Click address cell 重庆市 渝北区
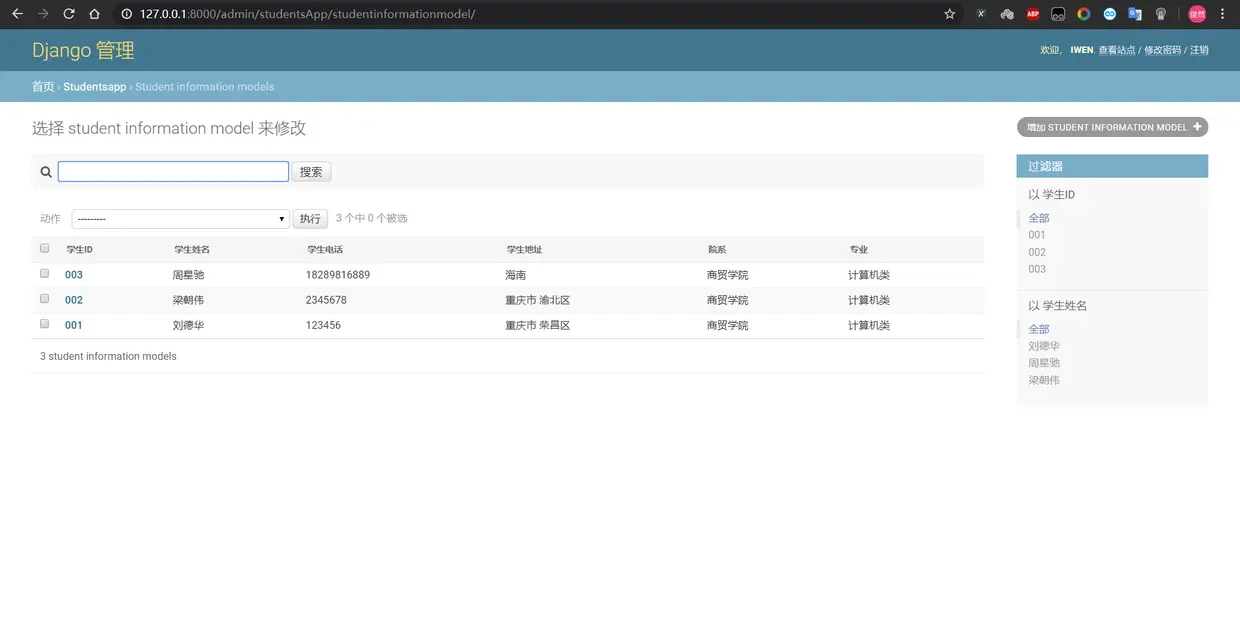 pos(538,300)
